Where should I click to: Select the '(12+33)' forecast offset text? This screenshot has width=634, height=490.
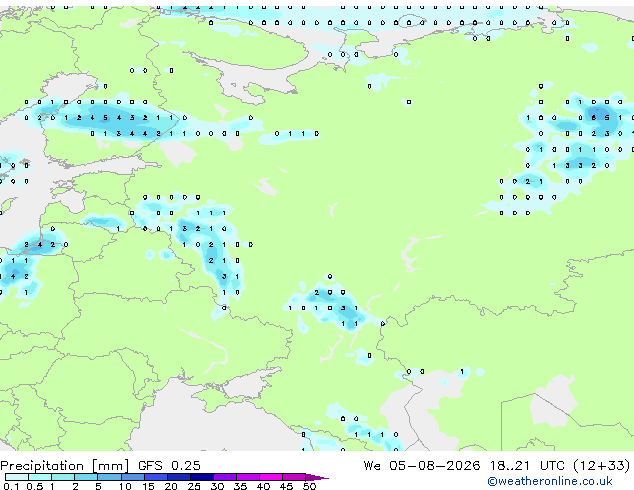602,466
